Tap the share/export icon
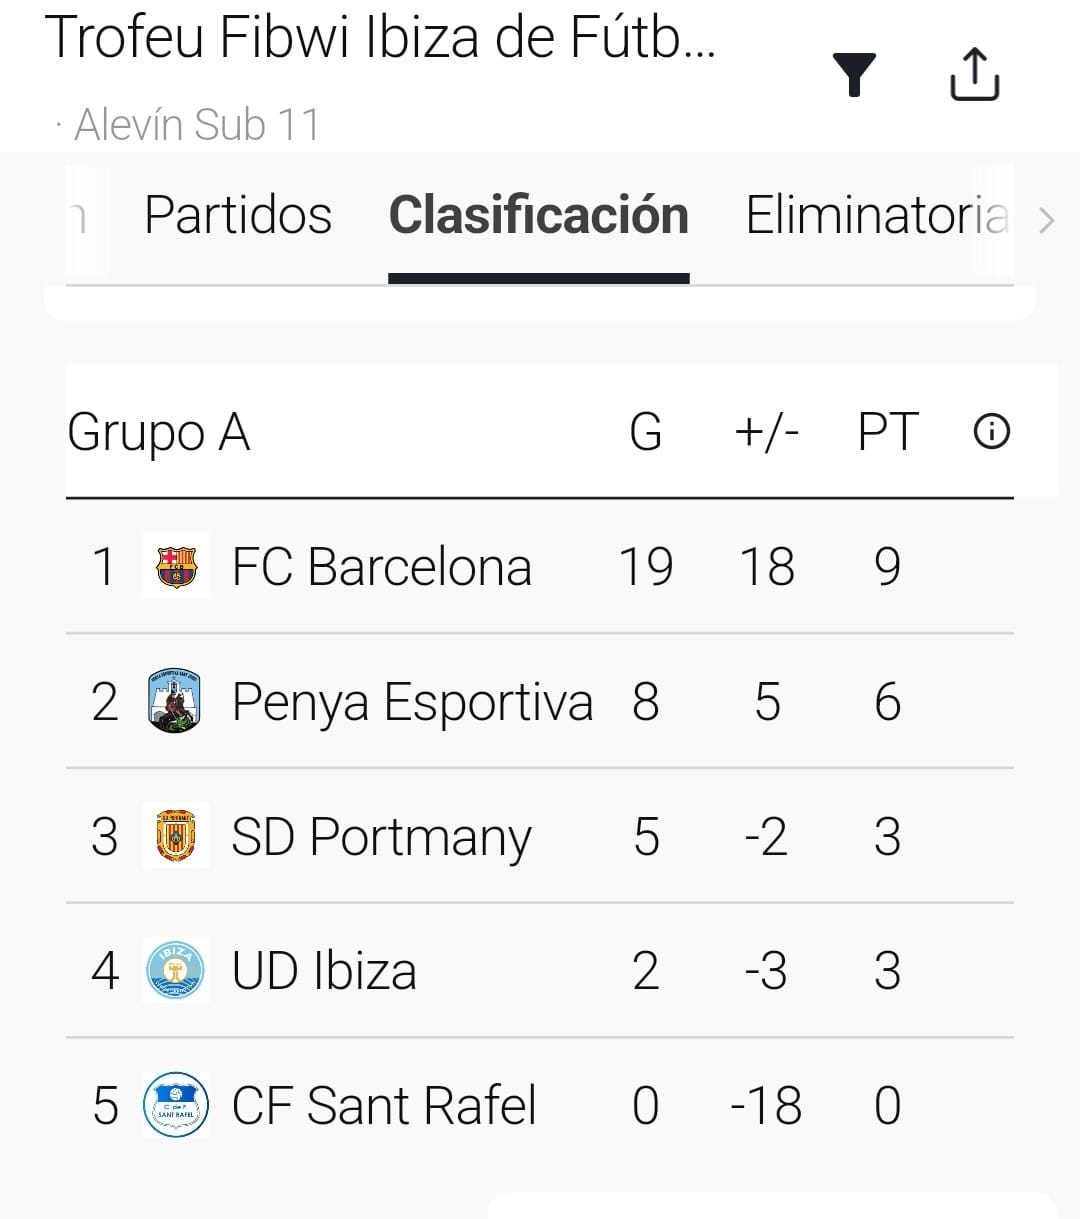This screenshot has height=1219, width=1080. (974, 75)
